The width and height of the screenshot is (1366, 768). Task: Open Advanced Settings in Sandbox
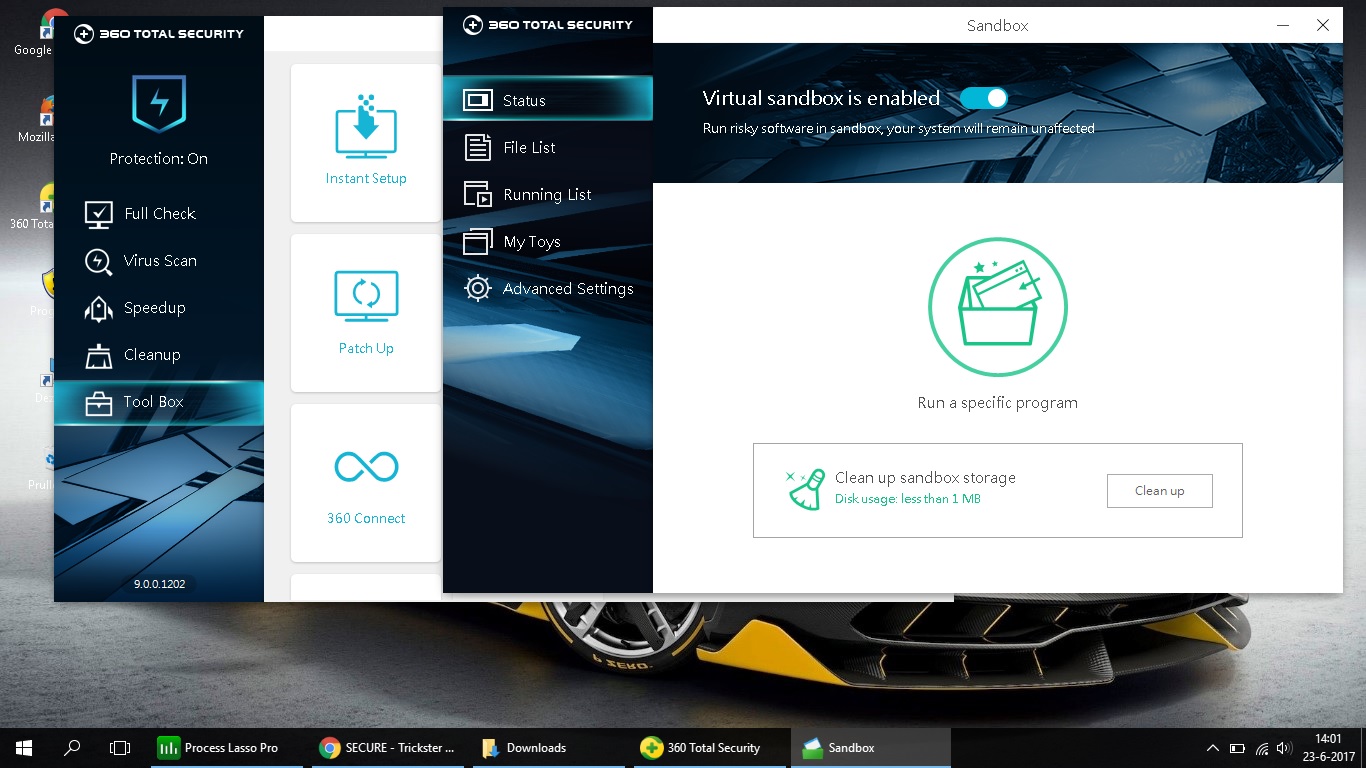pos(548,288)
